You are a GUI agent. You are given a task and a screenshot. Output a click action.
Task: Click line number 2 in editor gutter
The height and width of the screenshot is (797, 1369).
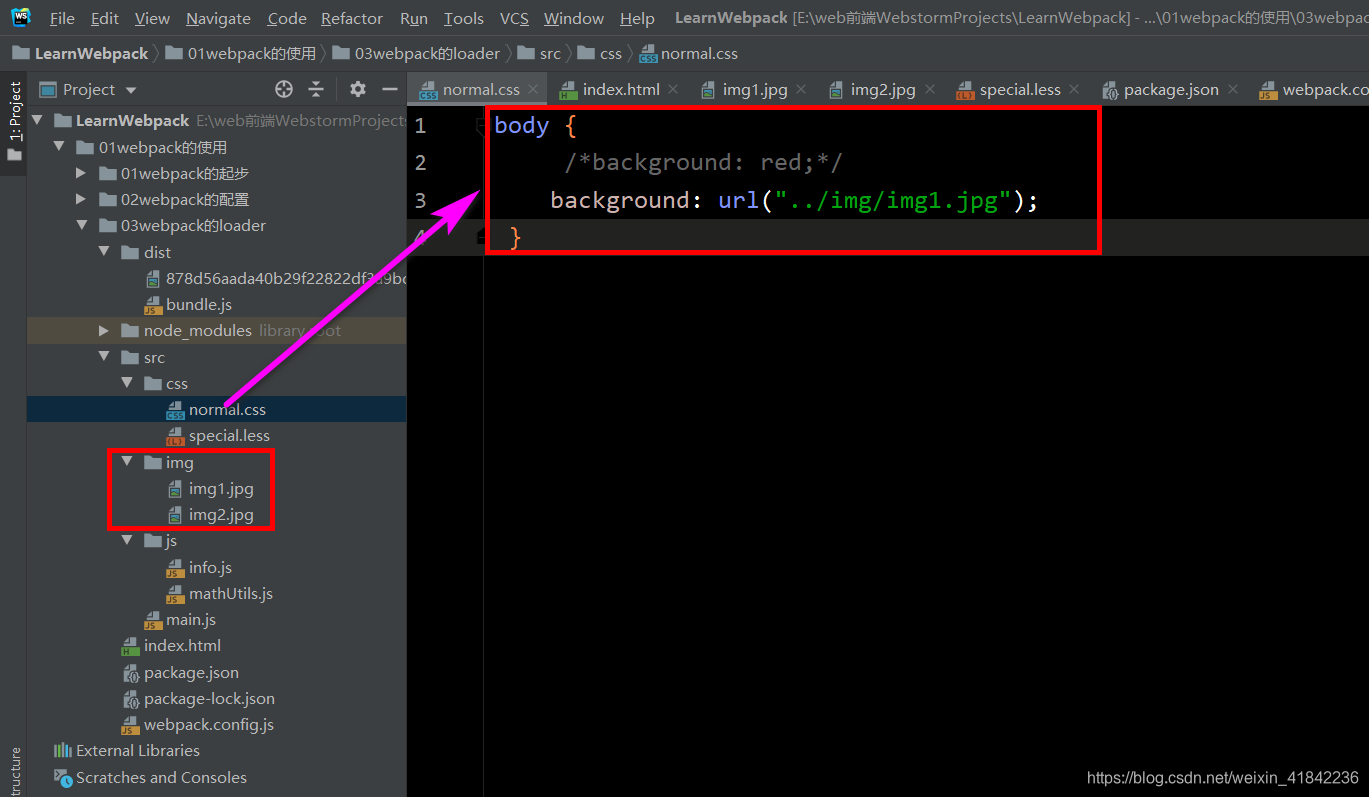(x=420, y=162)
